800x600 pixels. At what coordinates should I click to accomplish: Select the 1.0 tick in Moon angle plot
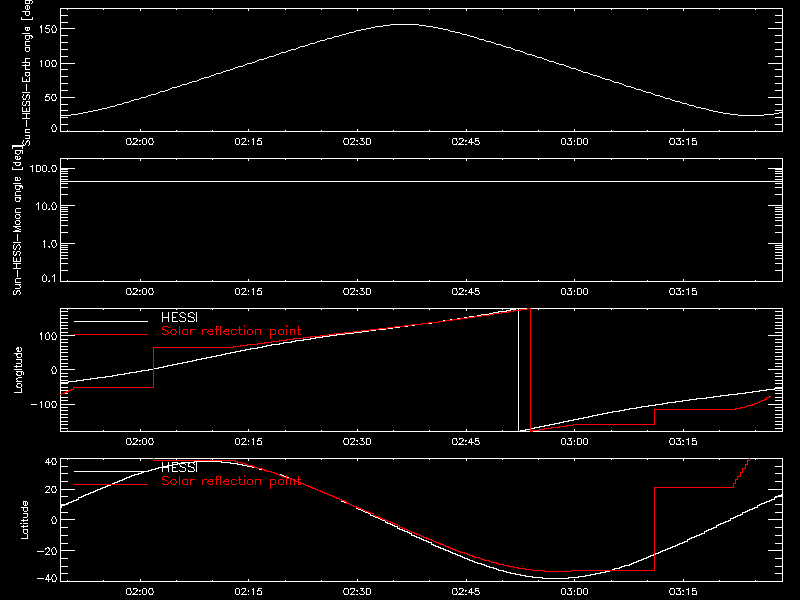pos(49,244)
